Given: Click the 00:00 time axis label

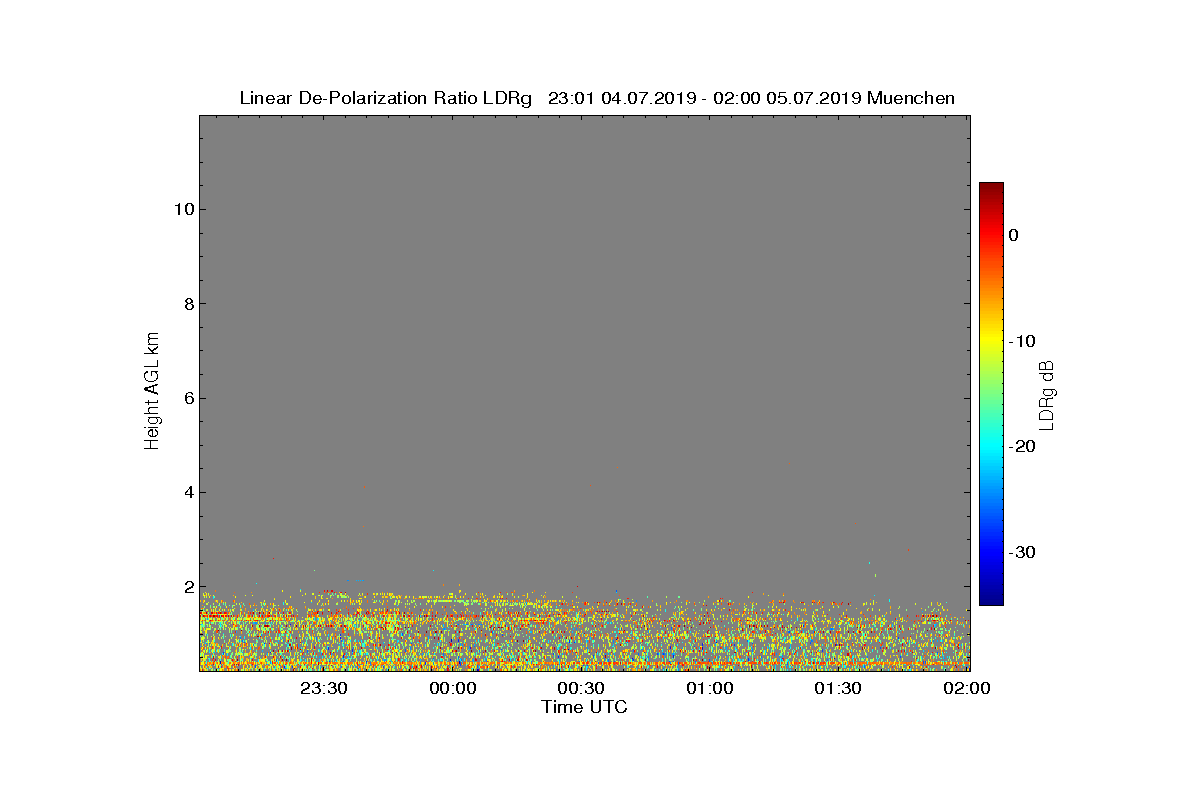Looking at the screenshot, I should [453, 688].
